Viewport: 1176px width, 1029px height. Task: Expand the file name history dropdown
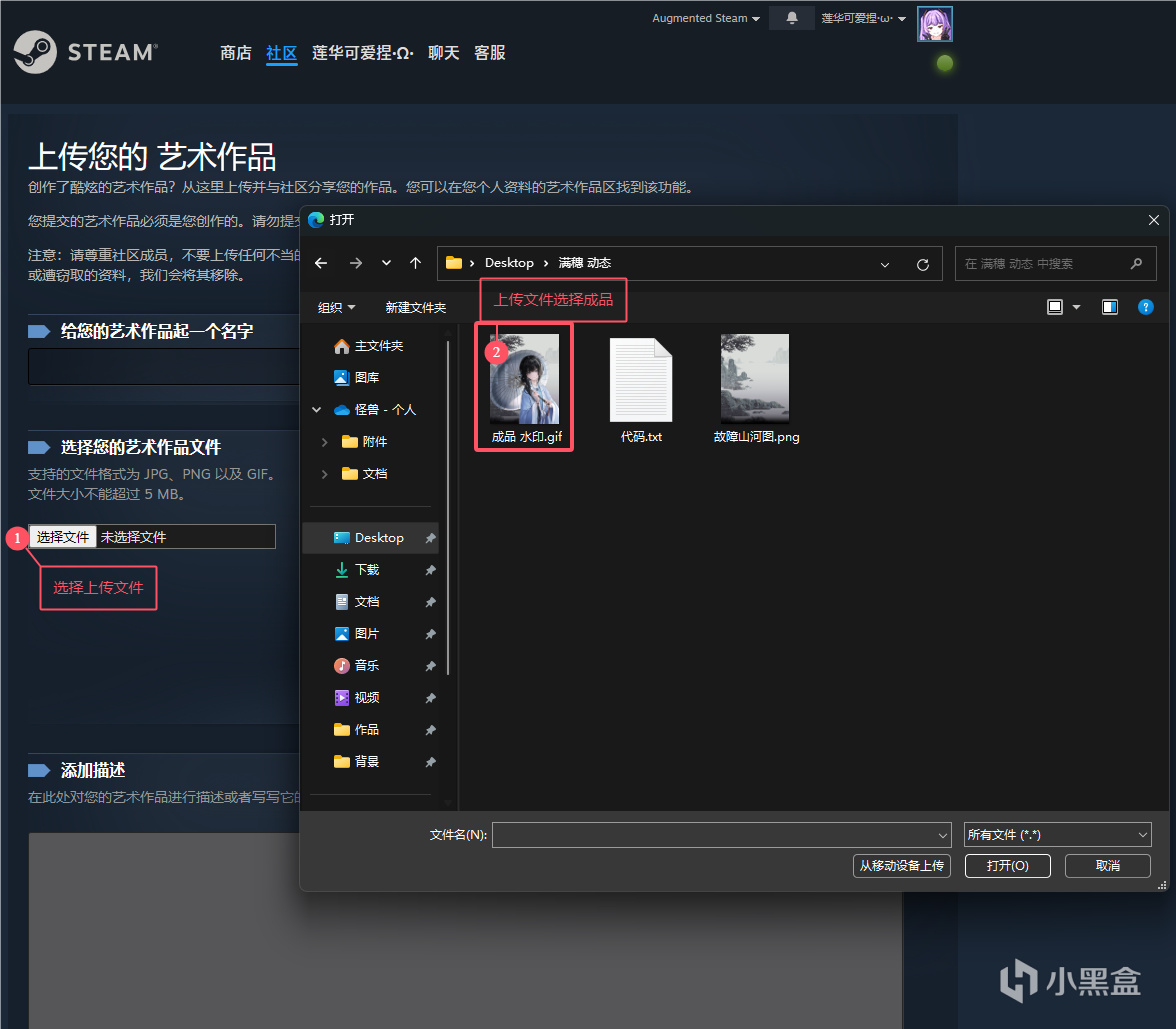943,836
